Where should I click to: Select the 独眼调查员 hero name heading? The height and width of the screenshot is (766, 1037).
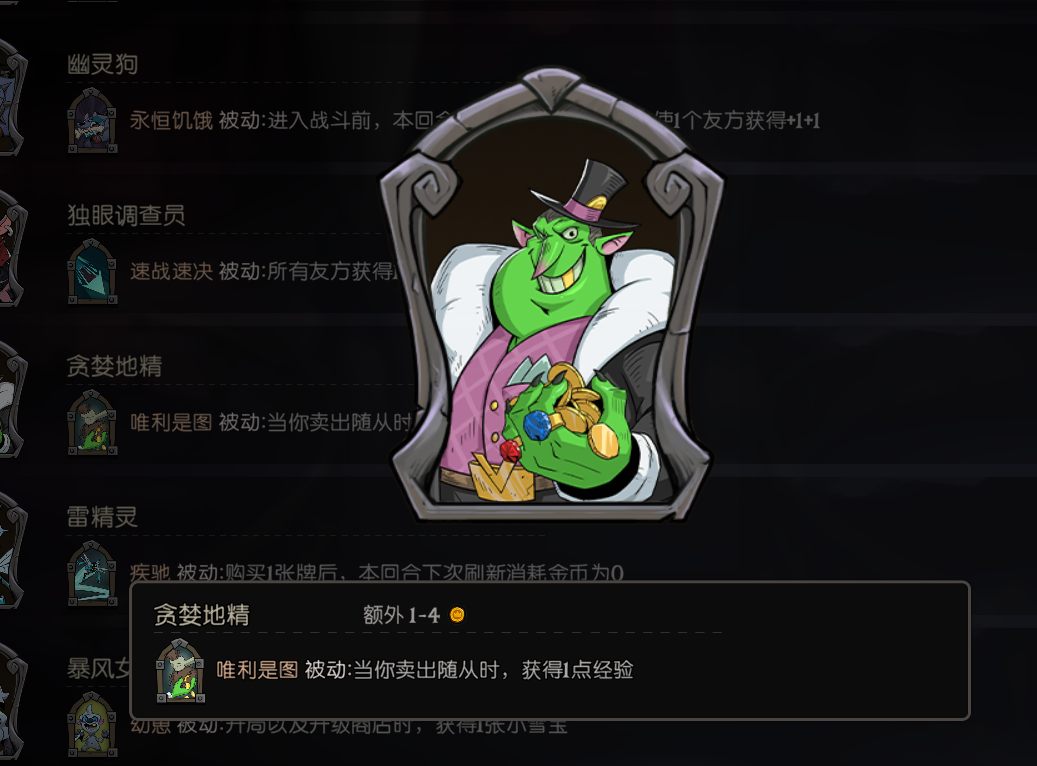pos(126,215)
